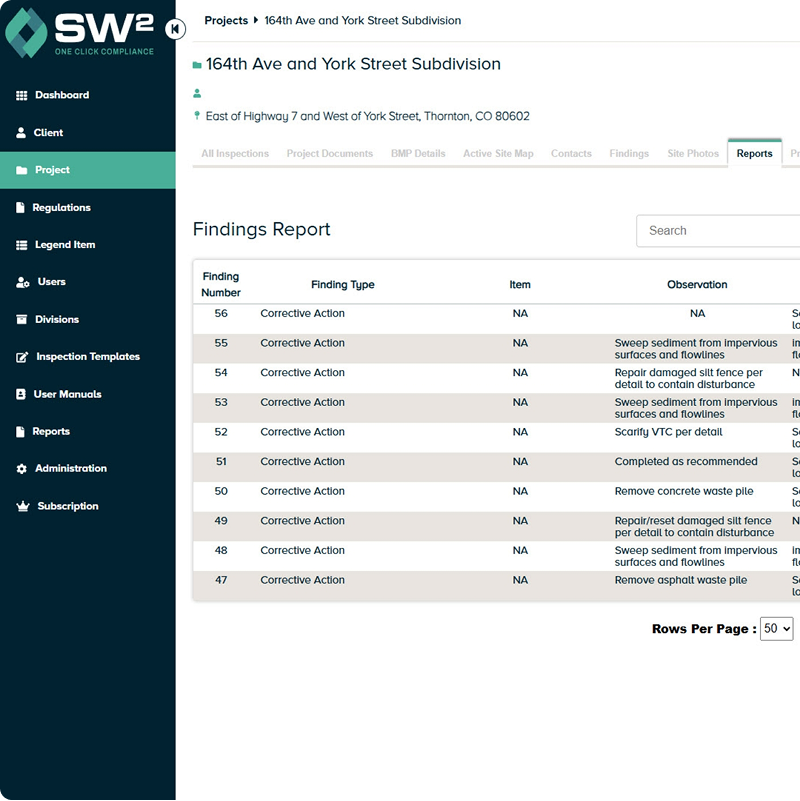The width and height of the screenshot is (800, 801).
Task: Open the Active Site Map tab
Action: pyautogui.click(x=498, y=154)
